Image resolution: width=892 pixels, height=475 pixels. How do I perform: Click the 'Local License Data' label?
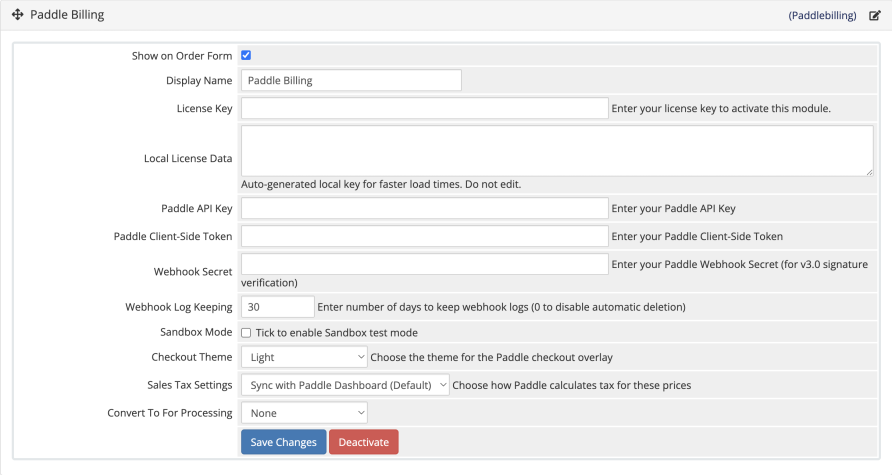coord(188,158)
